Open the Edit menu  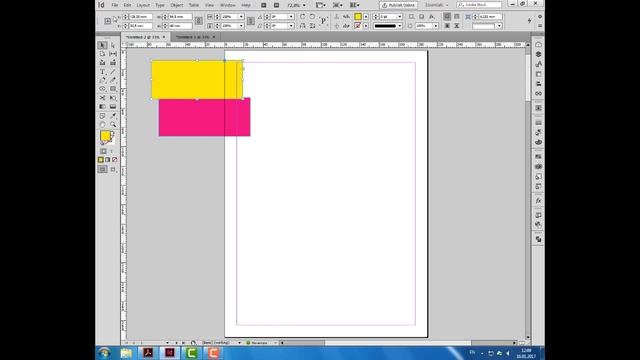pos(127,5)
